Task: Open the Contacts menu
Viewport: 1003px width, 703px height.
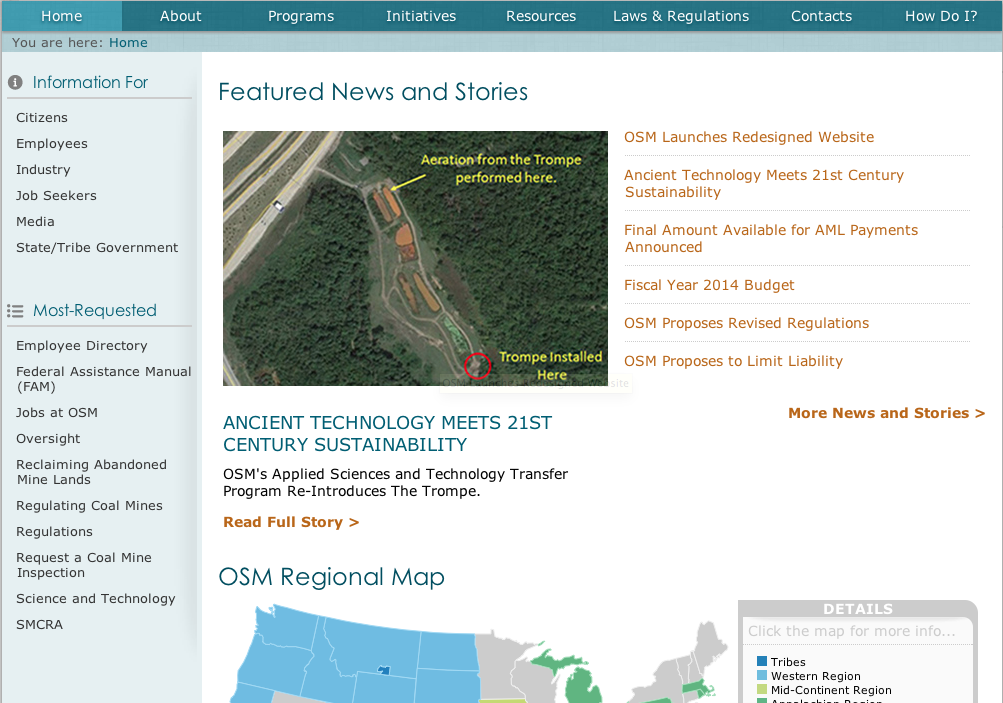Action: click(821, 16)
